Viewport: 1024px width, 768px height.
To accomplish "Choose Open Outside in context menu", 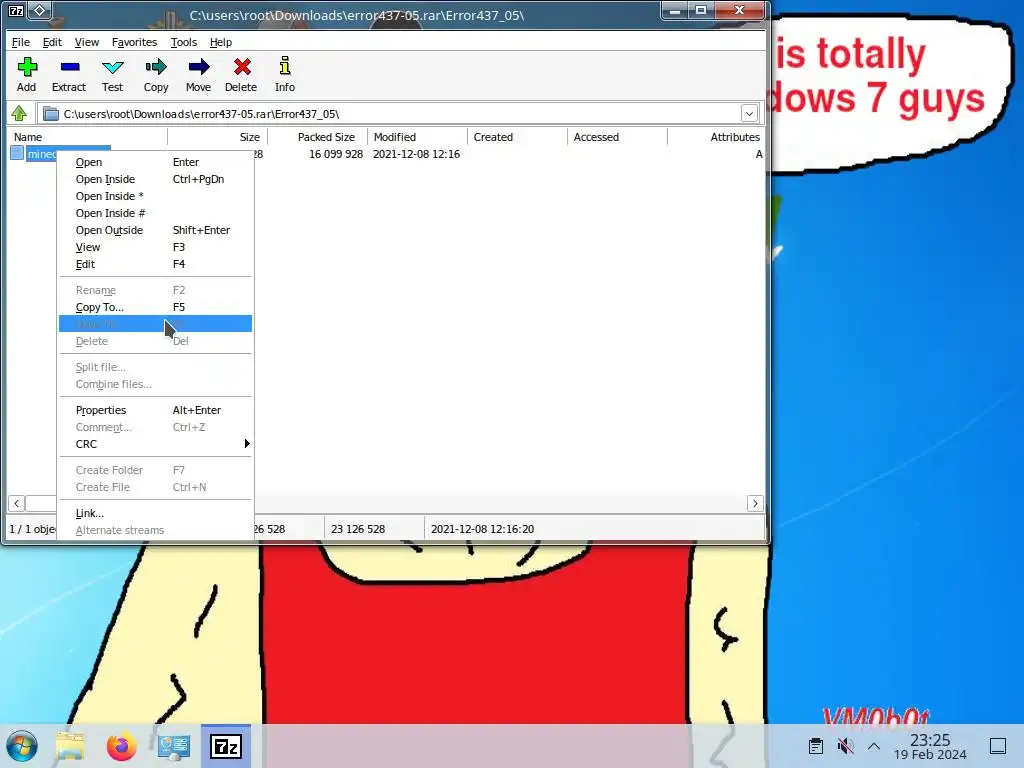I will 155,230.
